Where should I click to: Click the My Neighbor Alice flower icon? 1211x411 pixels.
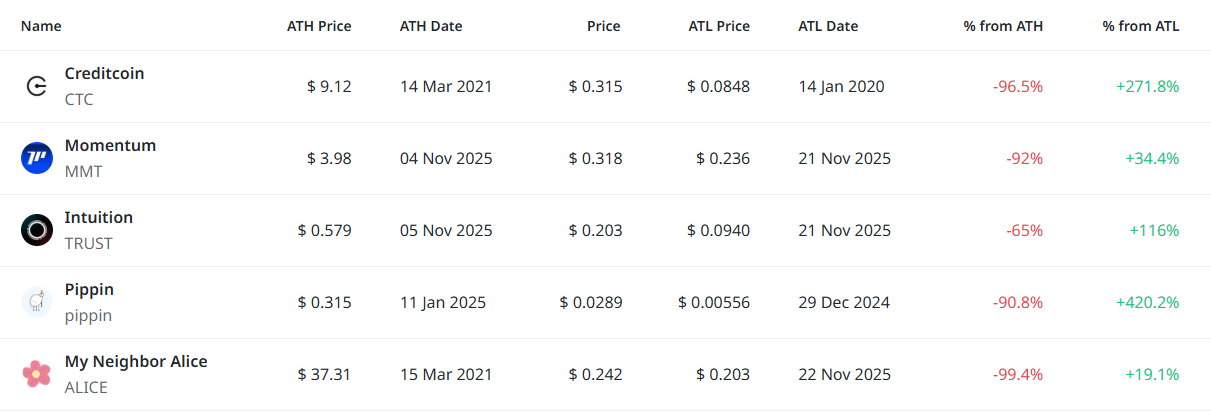[36, 374]
